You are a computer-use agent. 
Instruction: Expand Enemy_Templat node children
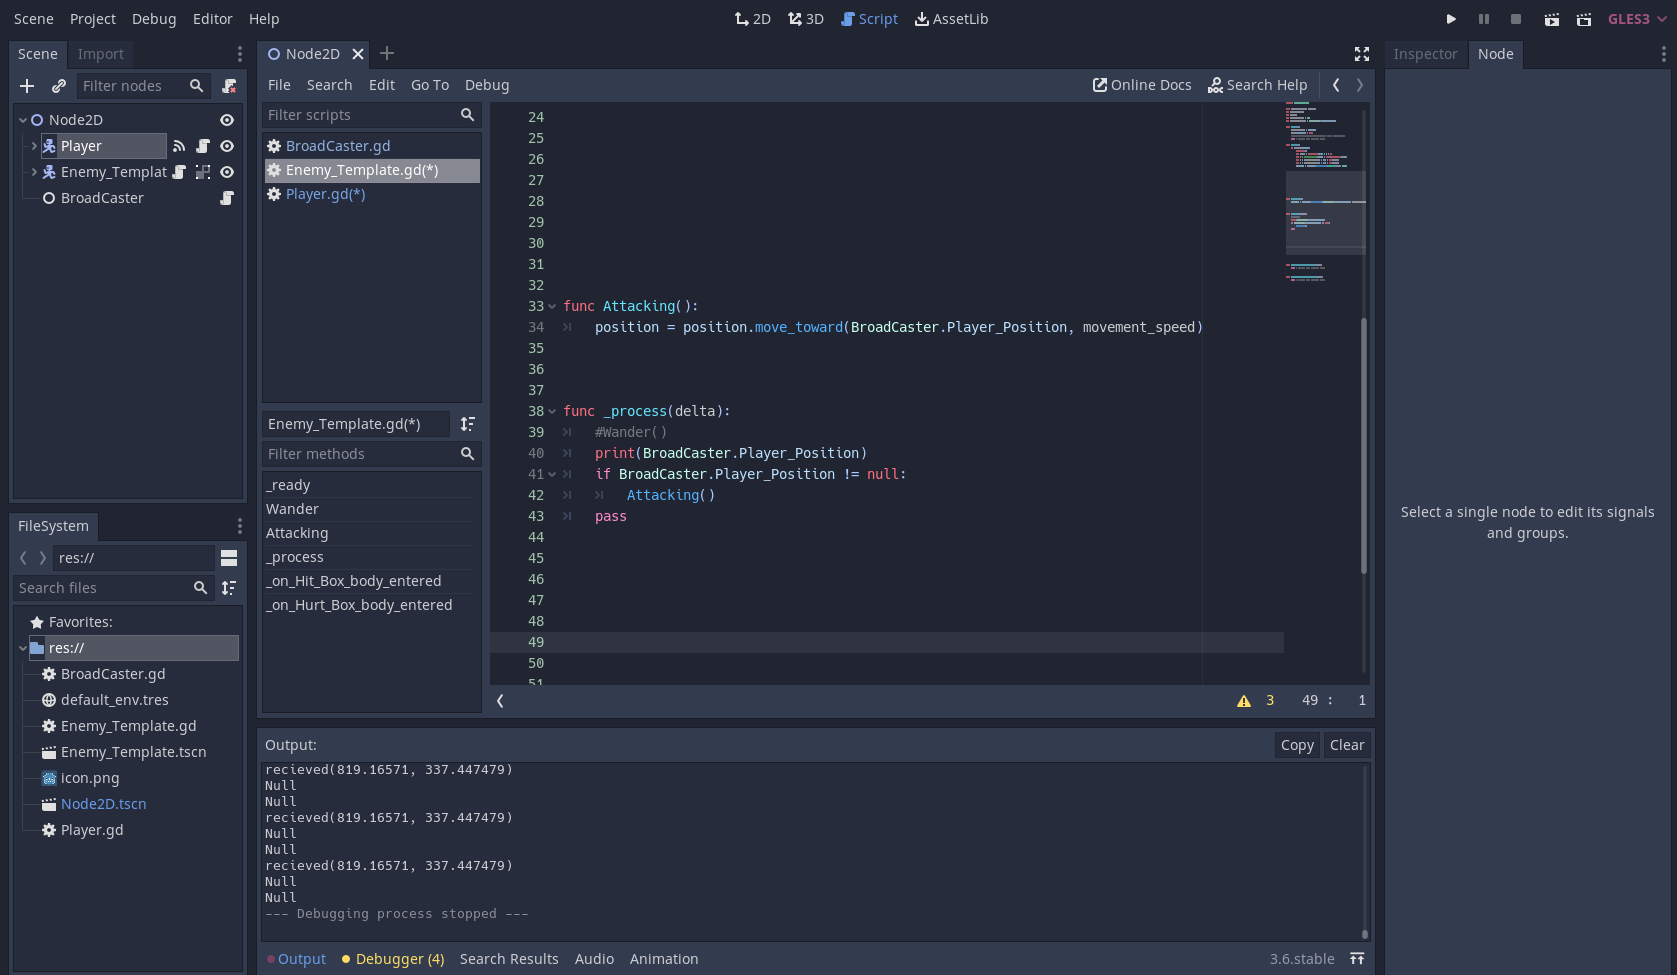pyautogui.click(x=34, y=172)
